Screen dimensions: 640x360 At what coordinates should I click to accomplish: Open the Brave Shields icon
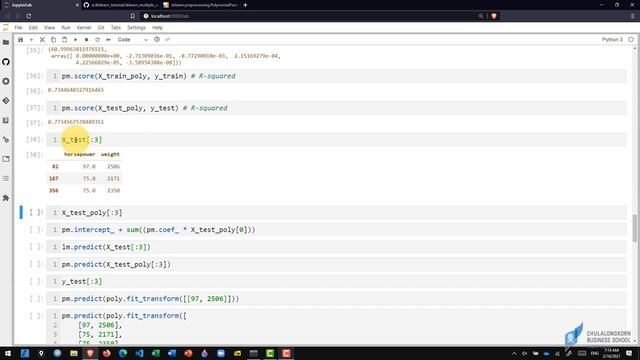(494, 16)
